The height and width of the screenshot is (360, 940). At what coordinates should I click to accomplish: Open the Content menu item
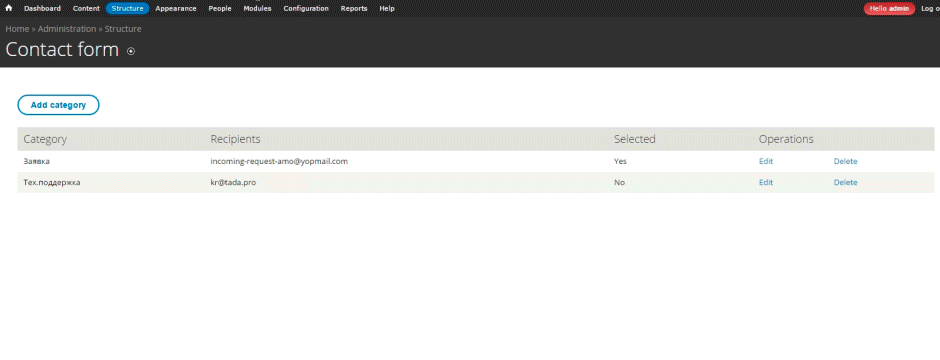[86, 8]
